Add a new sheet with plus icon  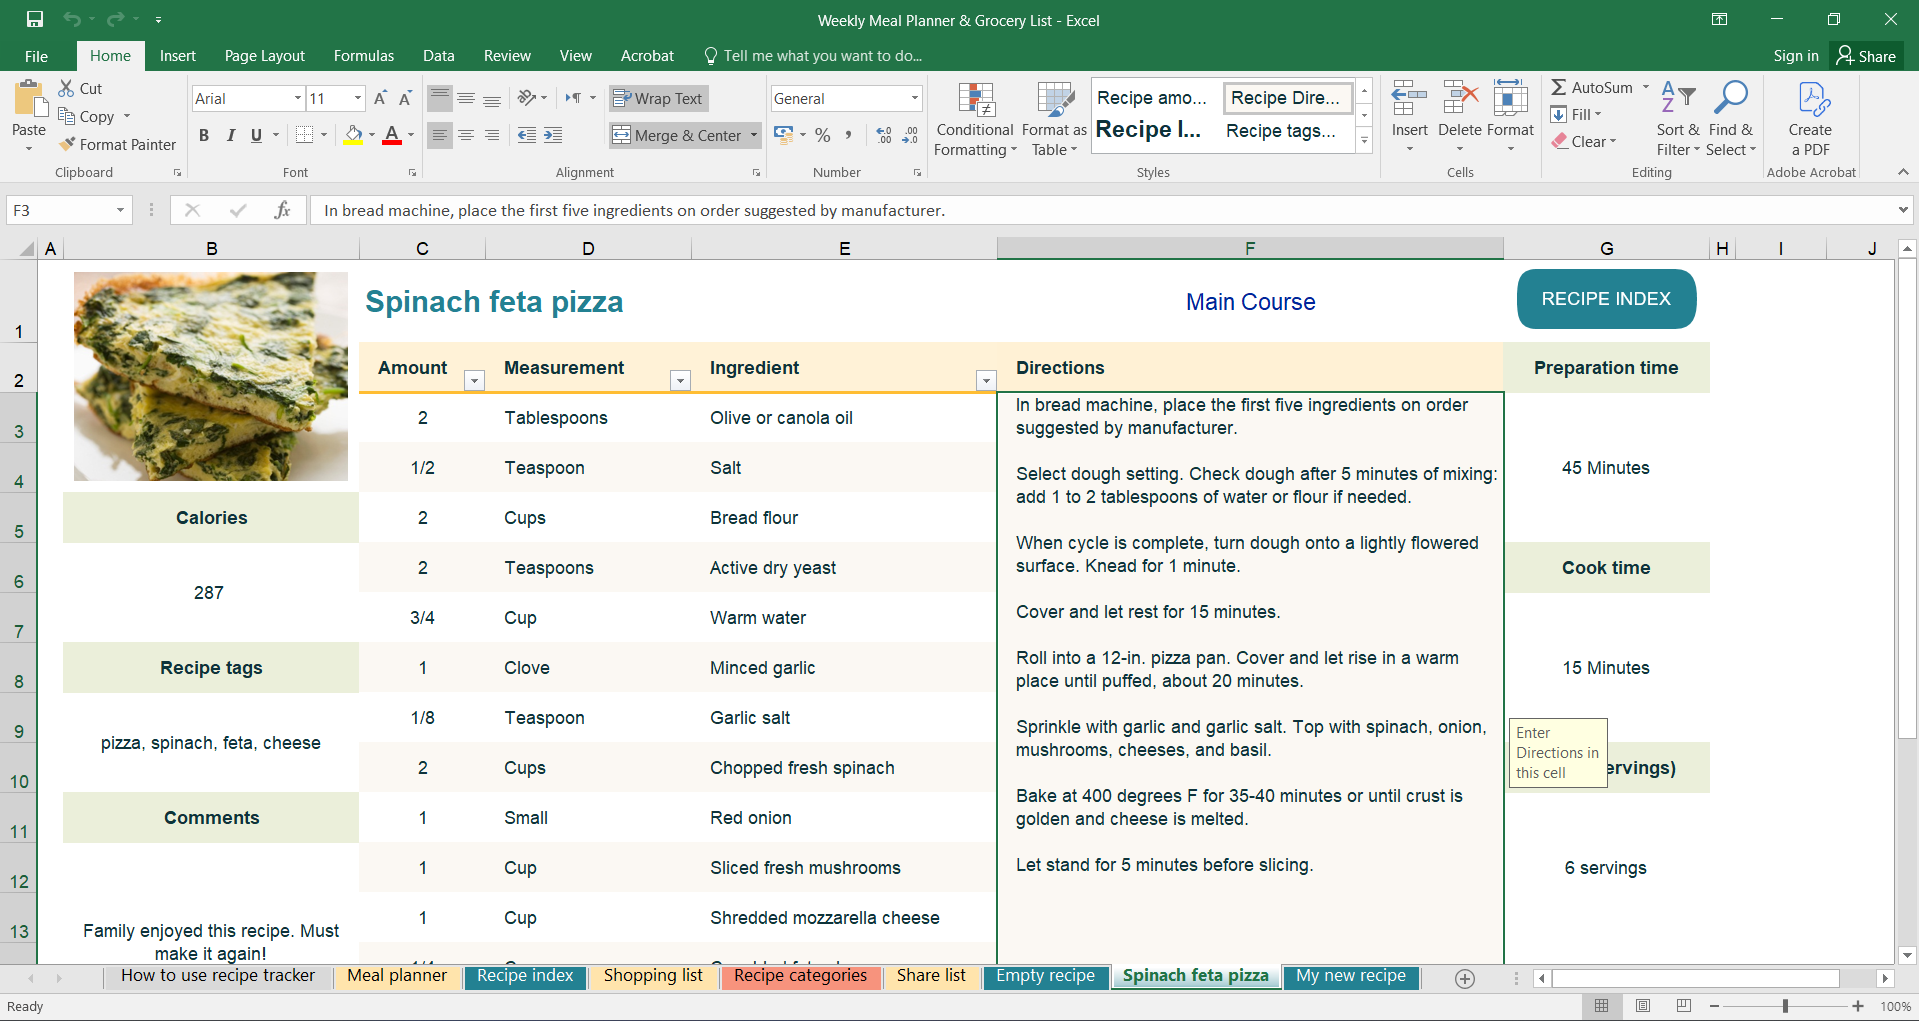click(1465, 979)
